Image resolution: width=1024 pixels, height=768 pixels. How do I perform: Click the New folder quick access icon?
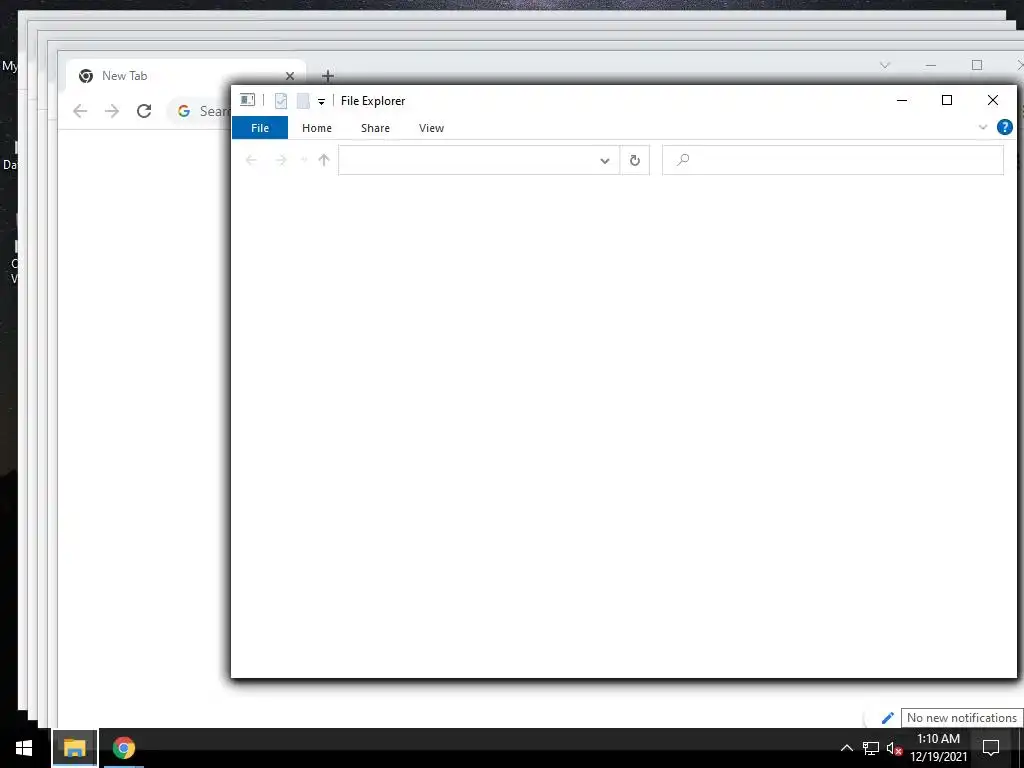[x=303, y=101]
